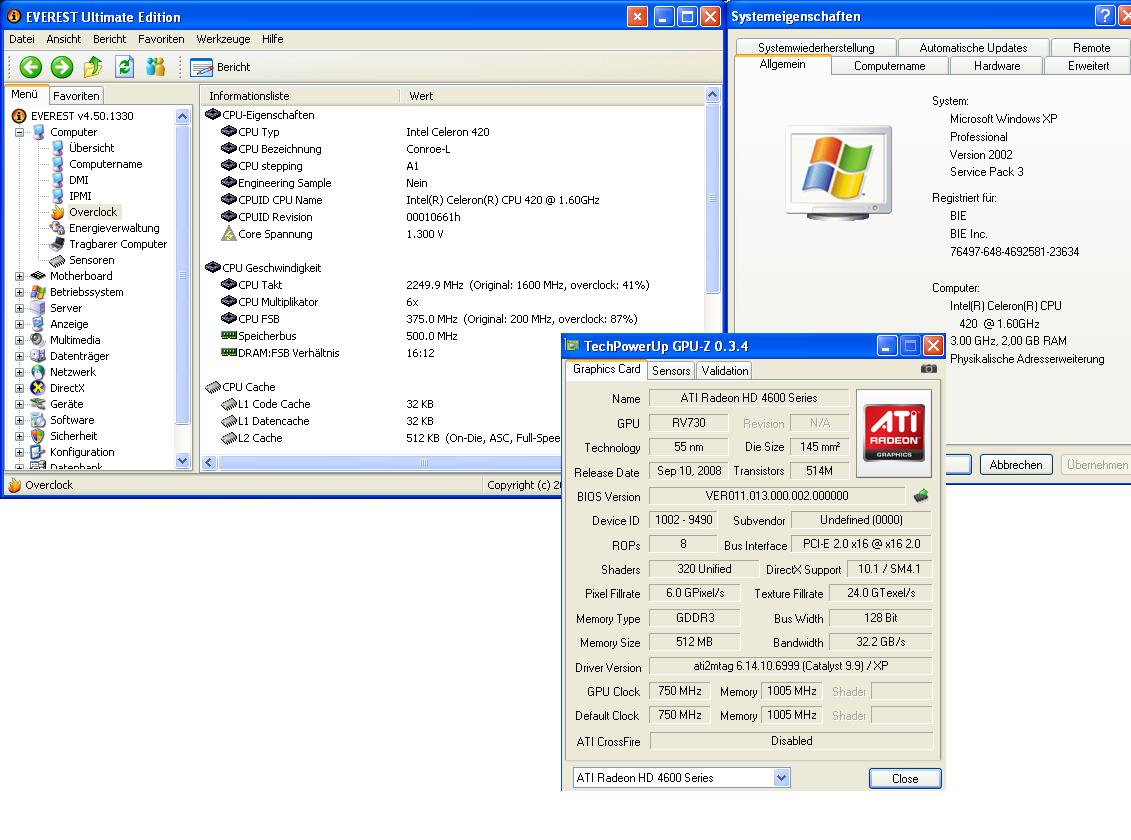This screenshot has width=1131, height=840.
Task: Click the Windows XP logo monitor image
Action: coord(838,172)
